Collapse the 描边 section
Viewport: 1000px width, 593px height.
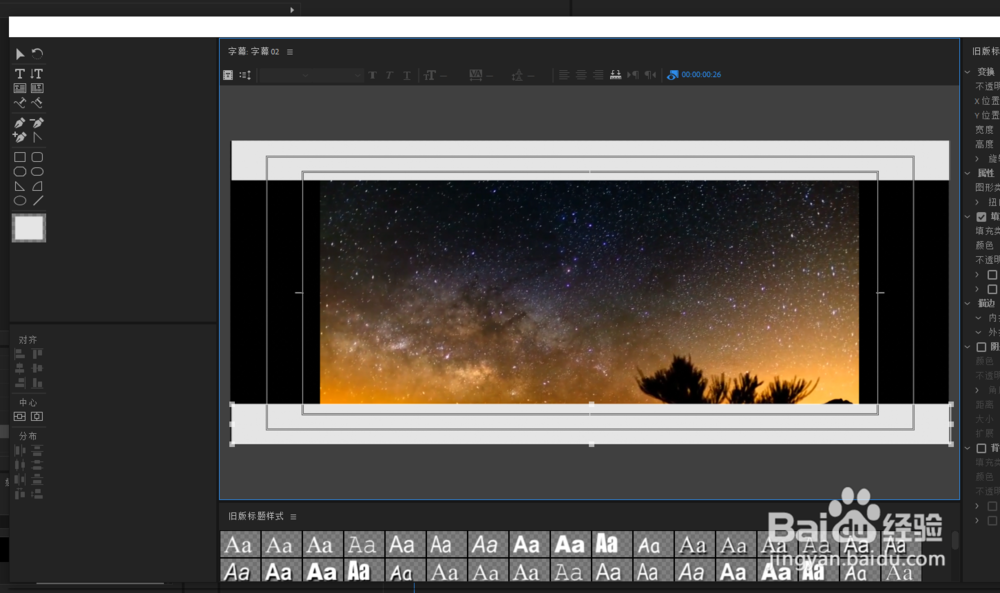pyautogui.click(x=967, y=304)
